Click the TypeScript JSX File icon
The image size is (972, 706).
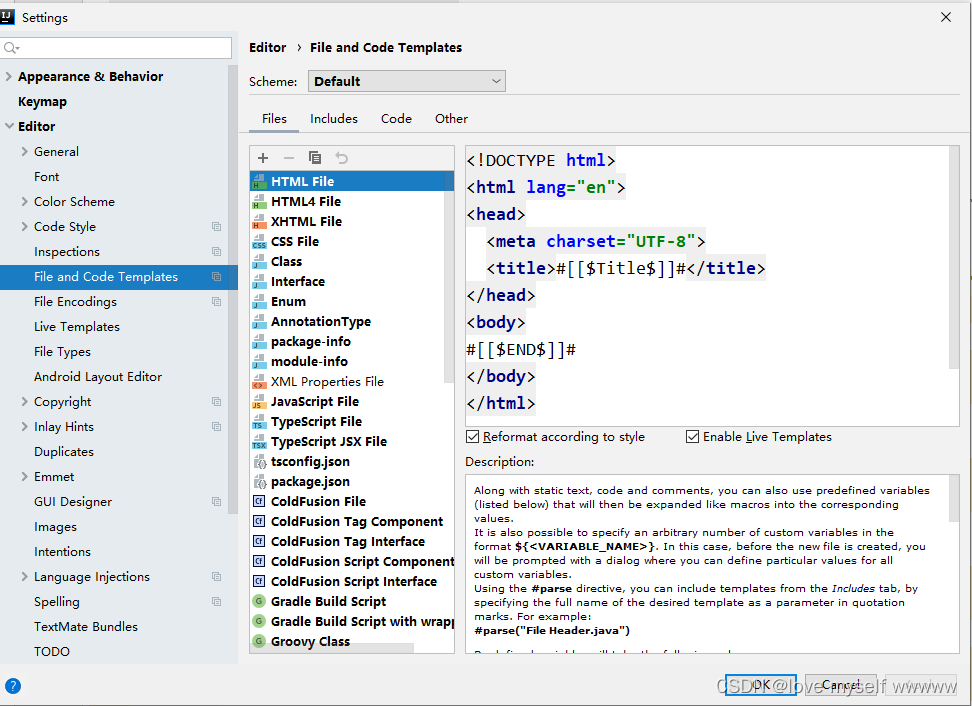pos(259,441)
